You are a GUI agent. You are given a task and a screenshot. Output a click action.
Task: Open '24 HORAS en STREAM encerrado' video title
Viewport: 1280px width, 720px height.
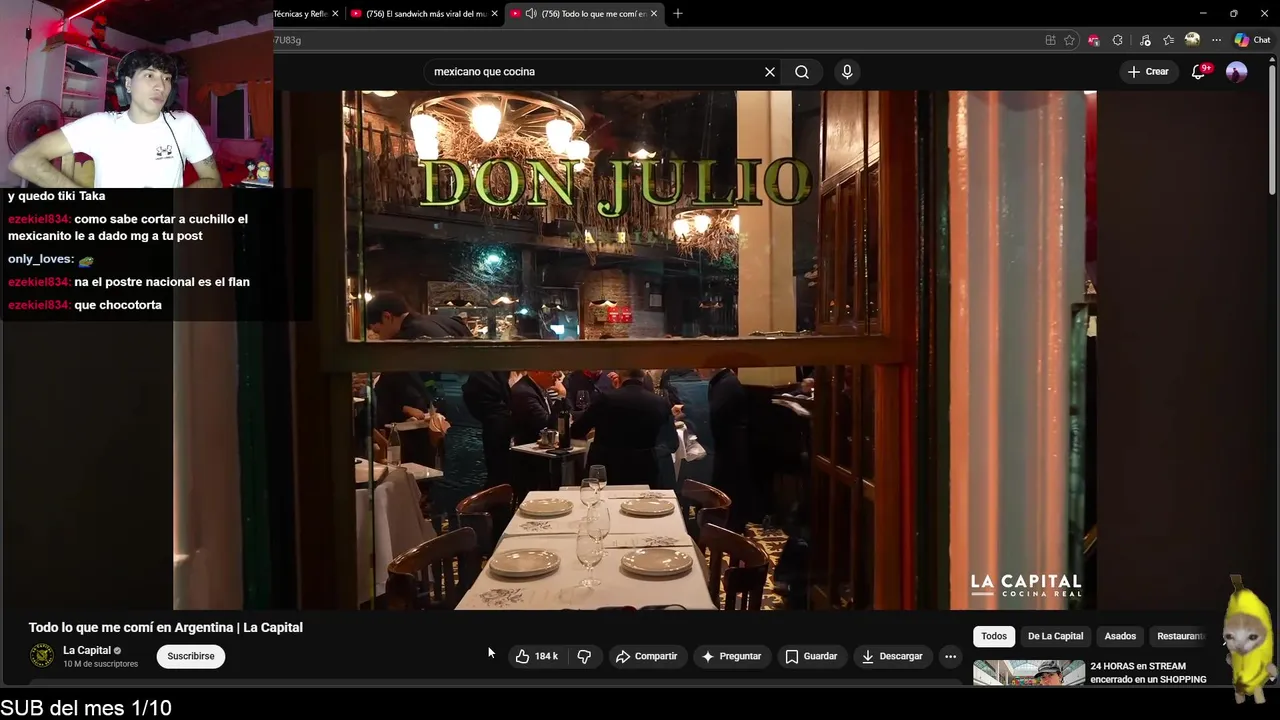1148,673
